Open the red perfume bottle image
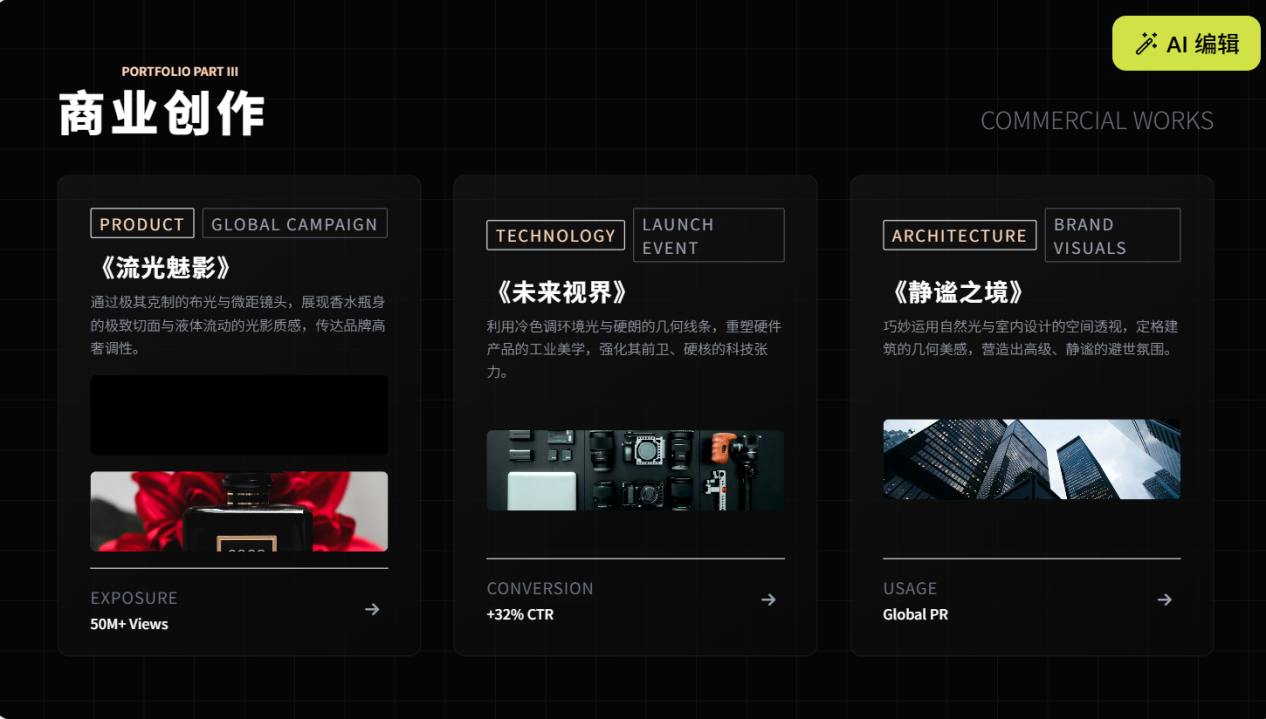Image resolution: width=1266 pixels, height=719 pixels. coord(239,511)
